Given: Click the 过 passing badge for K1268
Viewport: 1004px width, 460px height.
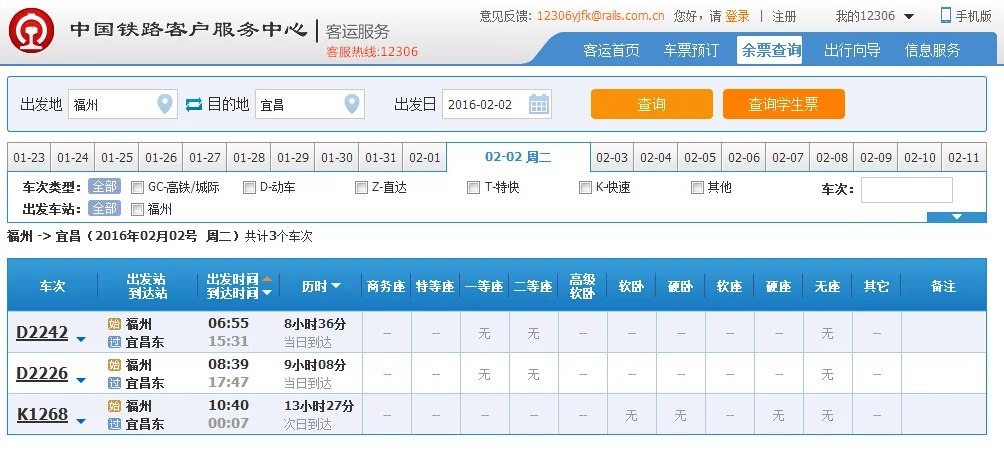Looking at the screenshot, I should pyautogui.click(x=115, y=424).
